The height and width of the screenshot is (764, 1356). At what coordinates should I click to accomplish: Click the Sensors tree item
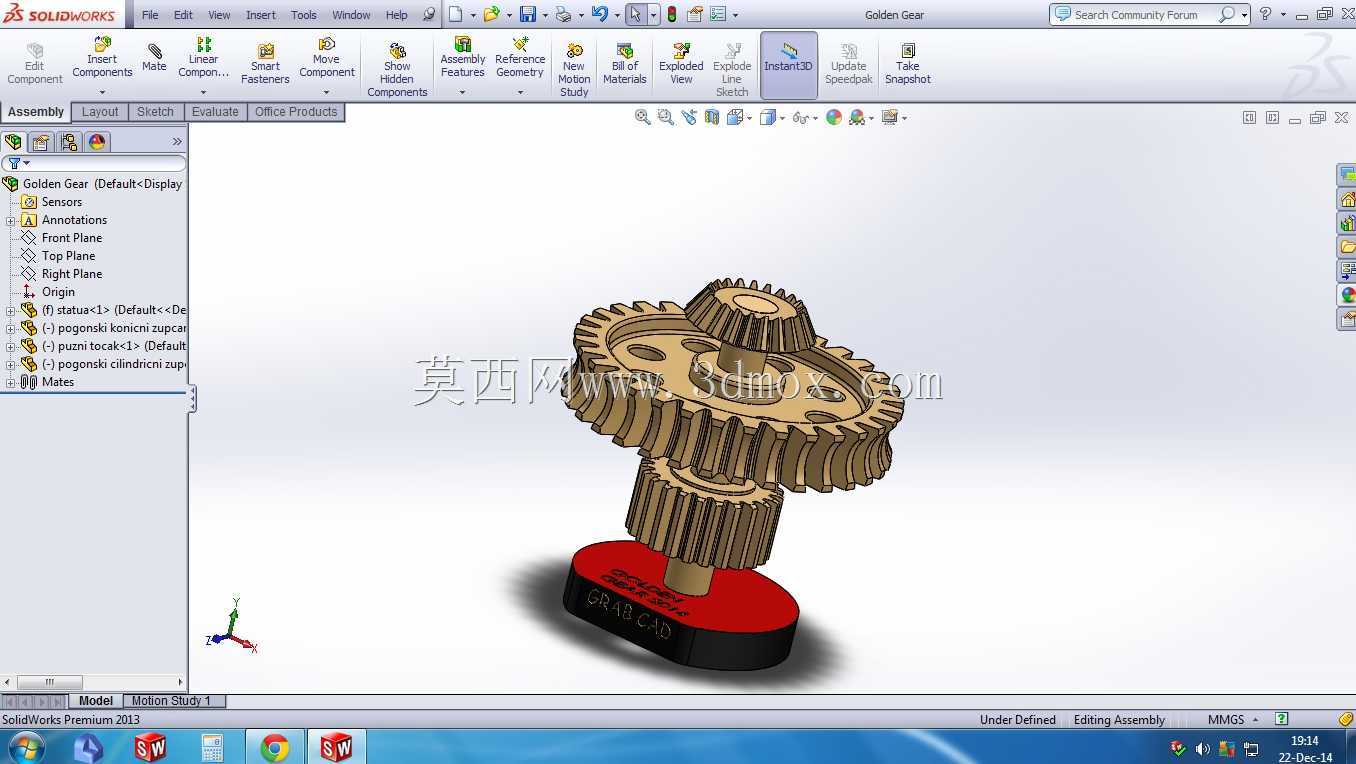click(x=62, y=202)
